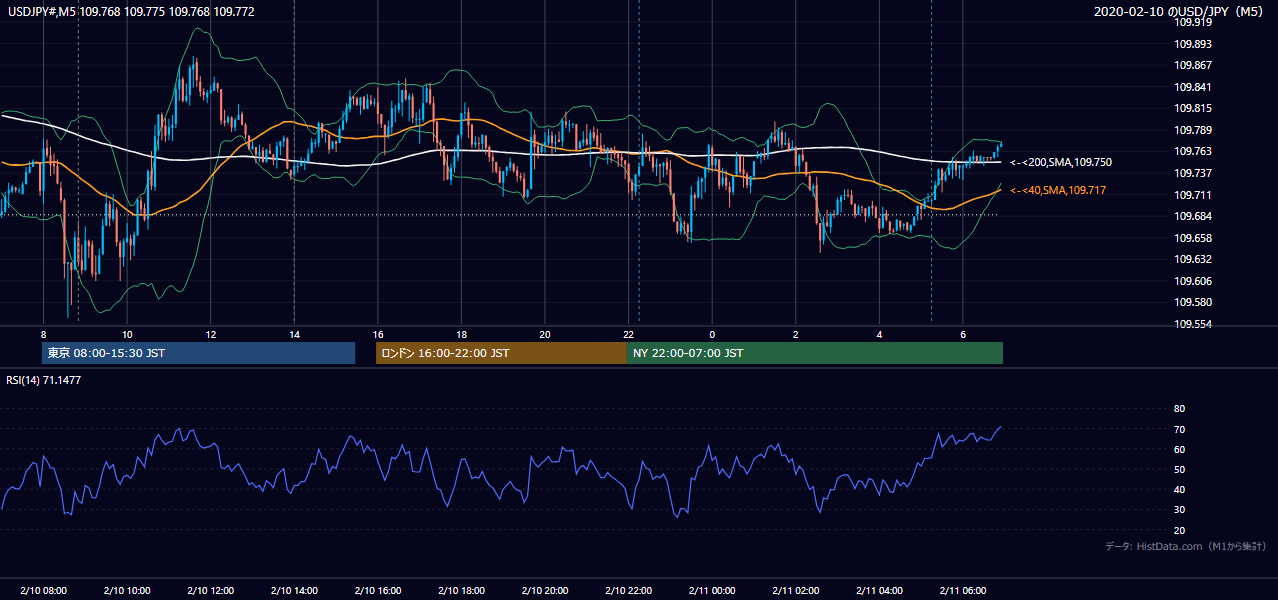Click price axis label 109.815

[1194, 108]
